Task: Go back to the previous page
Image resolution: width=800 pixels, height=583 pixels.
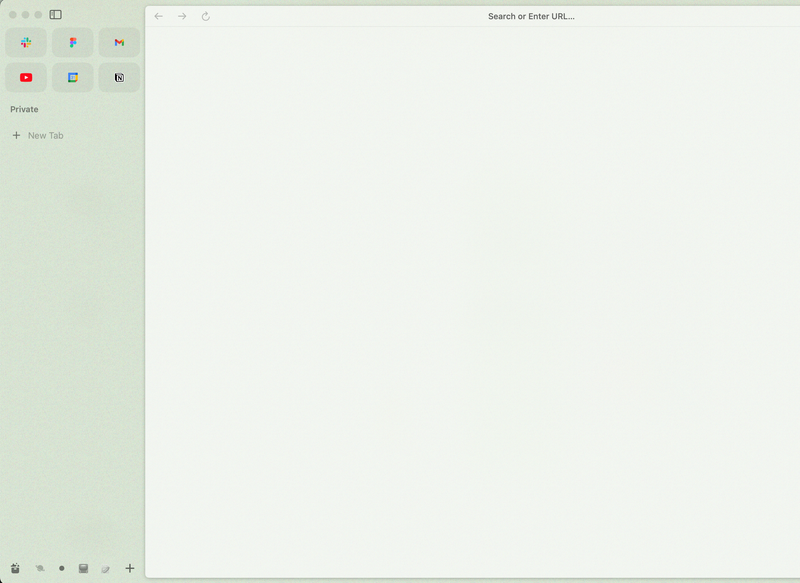Action: pyautogui.click(x=158, y=16)
